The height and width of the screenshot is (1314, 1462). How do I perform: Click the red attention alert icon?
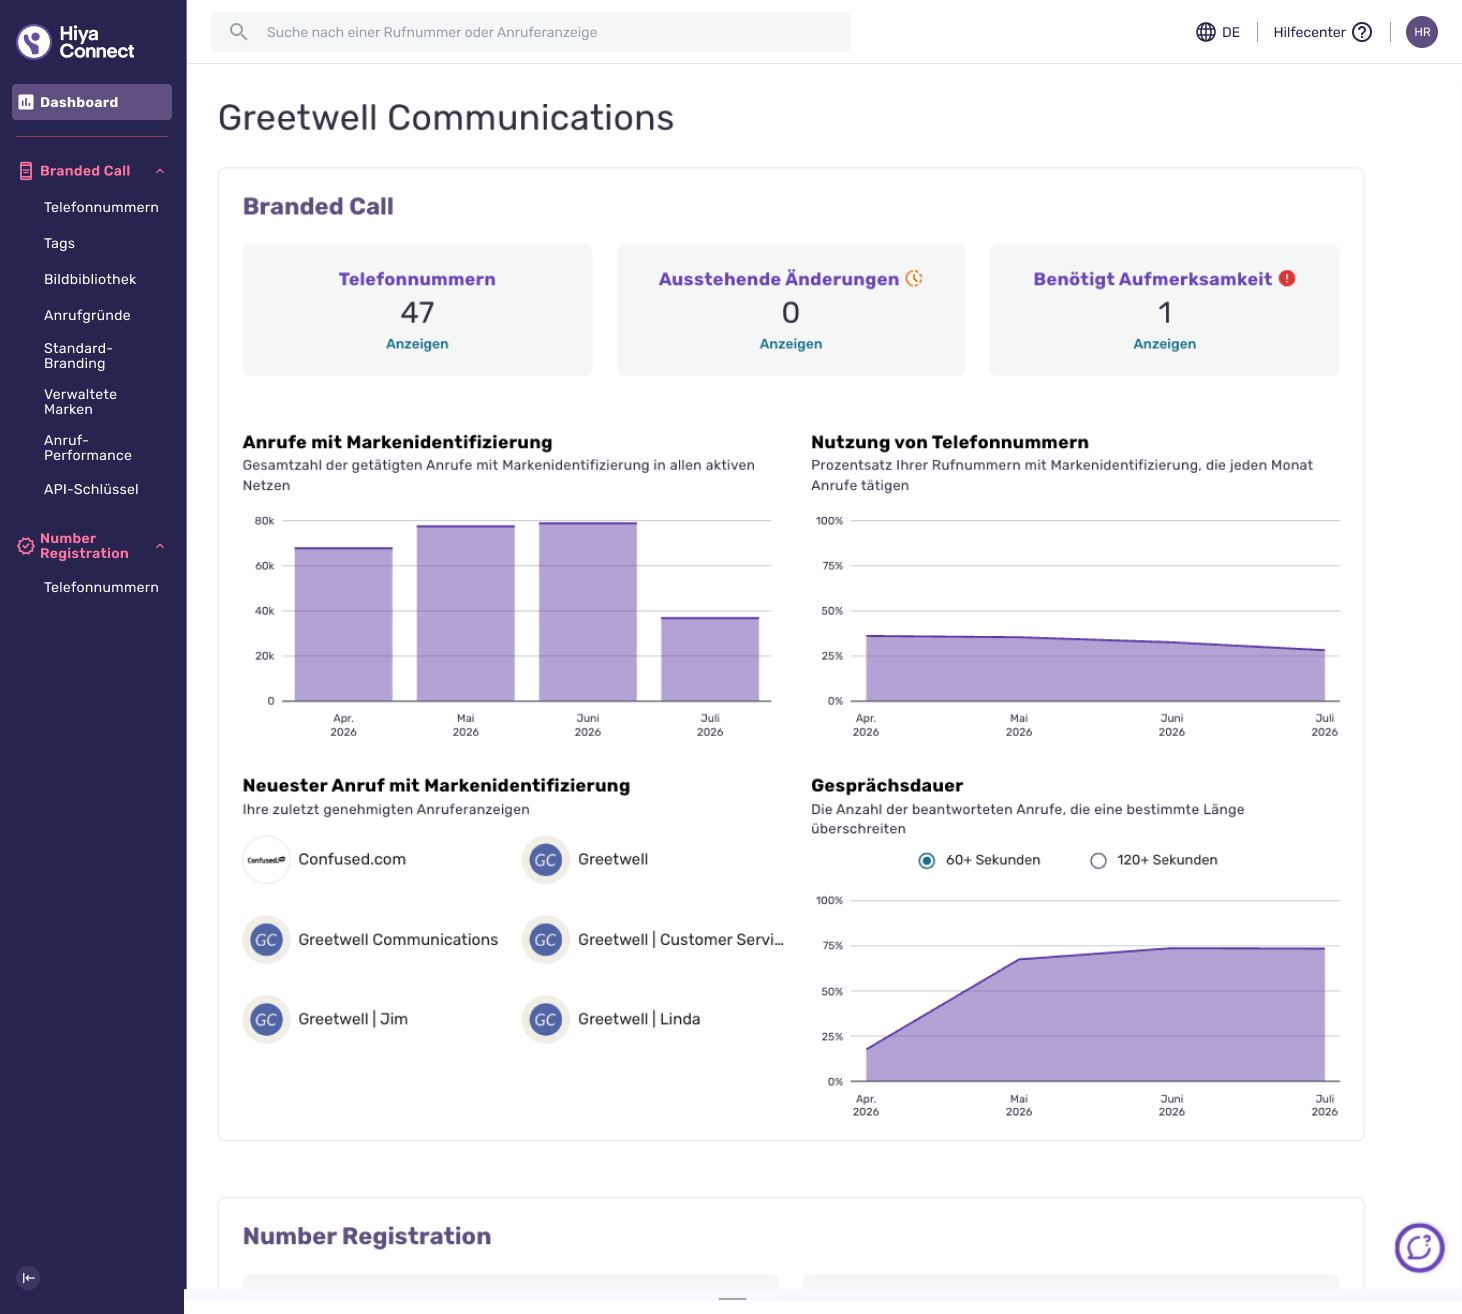[1287, 278]
